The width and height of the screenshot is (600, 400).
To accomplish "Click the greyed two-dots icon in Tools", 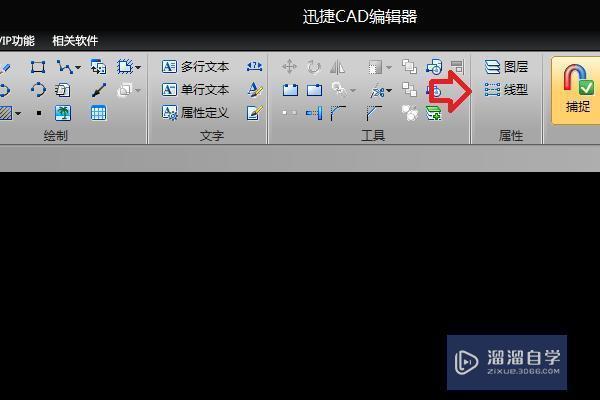I will click(x=290, y=113).
